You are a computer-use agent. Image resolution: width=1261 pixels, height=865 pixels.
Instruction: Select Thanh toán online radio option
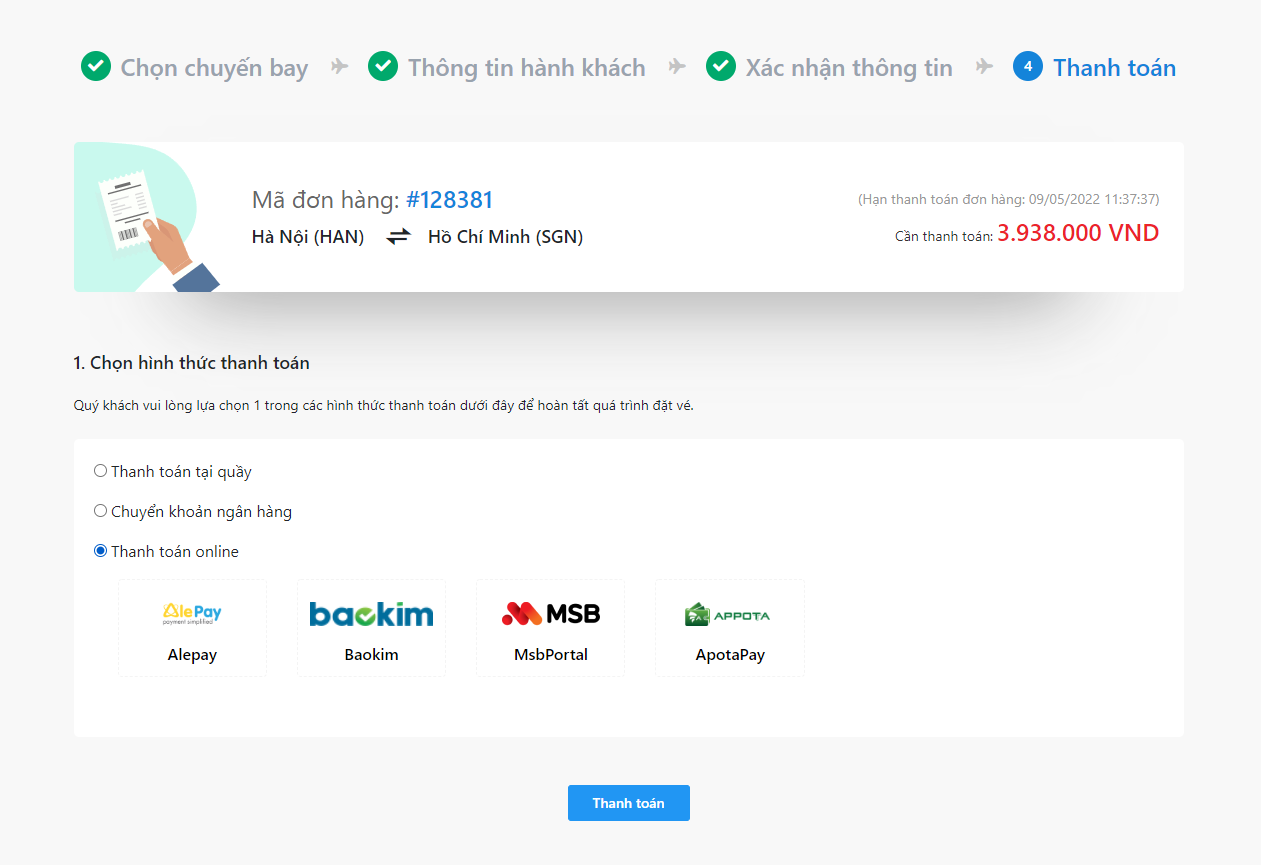pos(100,551)
